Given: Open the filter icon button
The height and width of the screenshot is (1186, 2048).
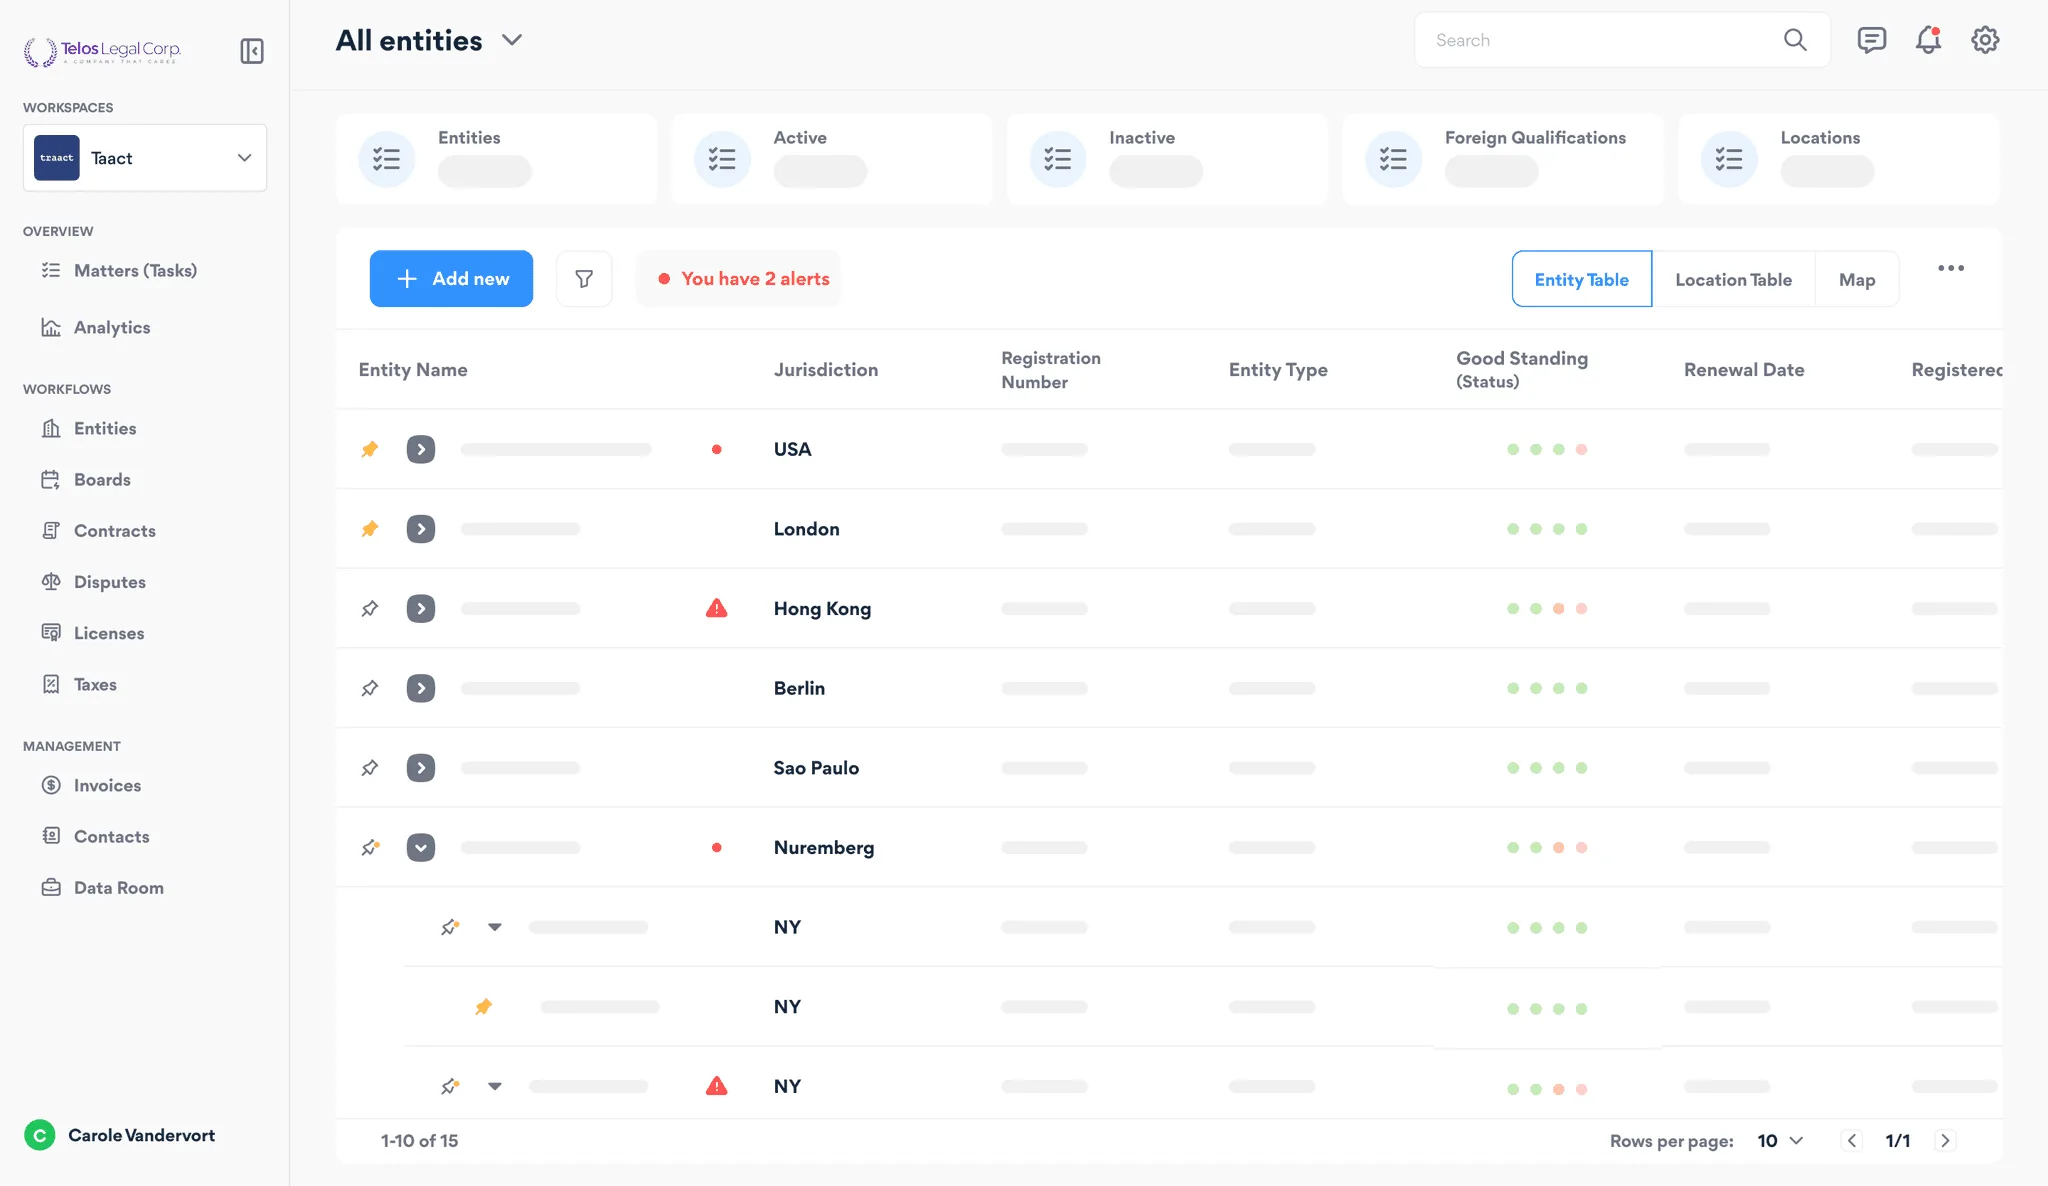Looking at the screenshot, I should coord(584,279).
